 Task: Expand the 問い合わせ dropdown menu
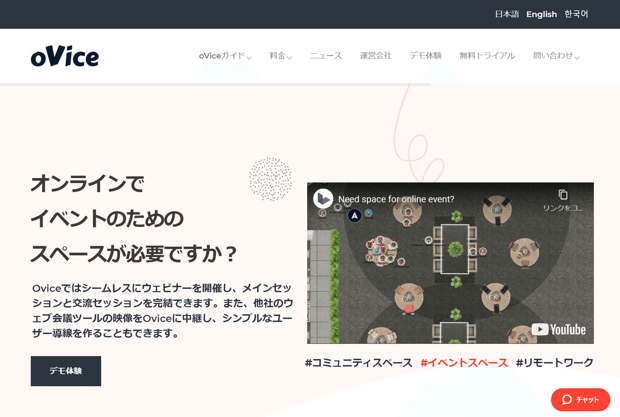(x=556, y=56)
